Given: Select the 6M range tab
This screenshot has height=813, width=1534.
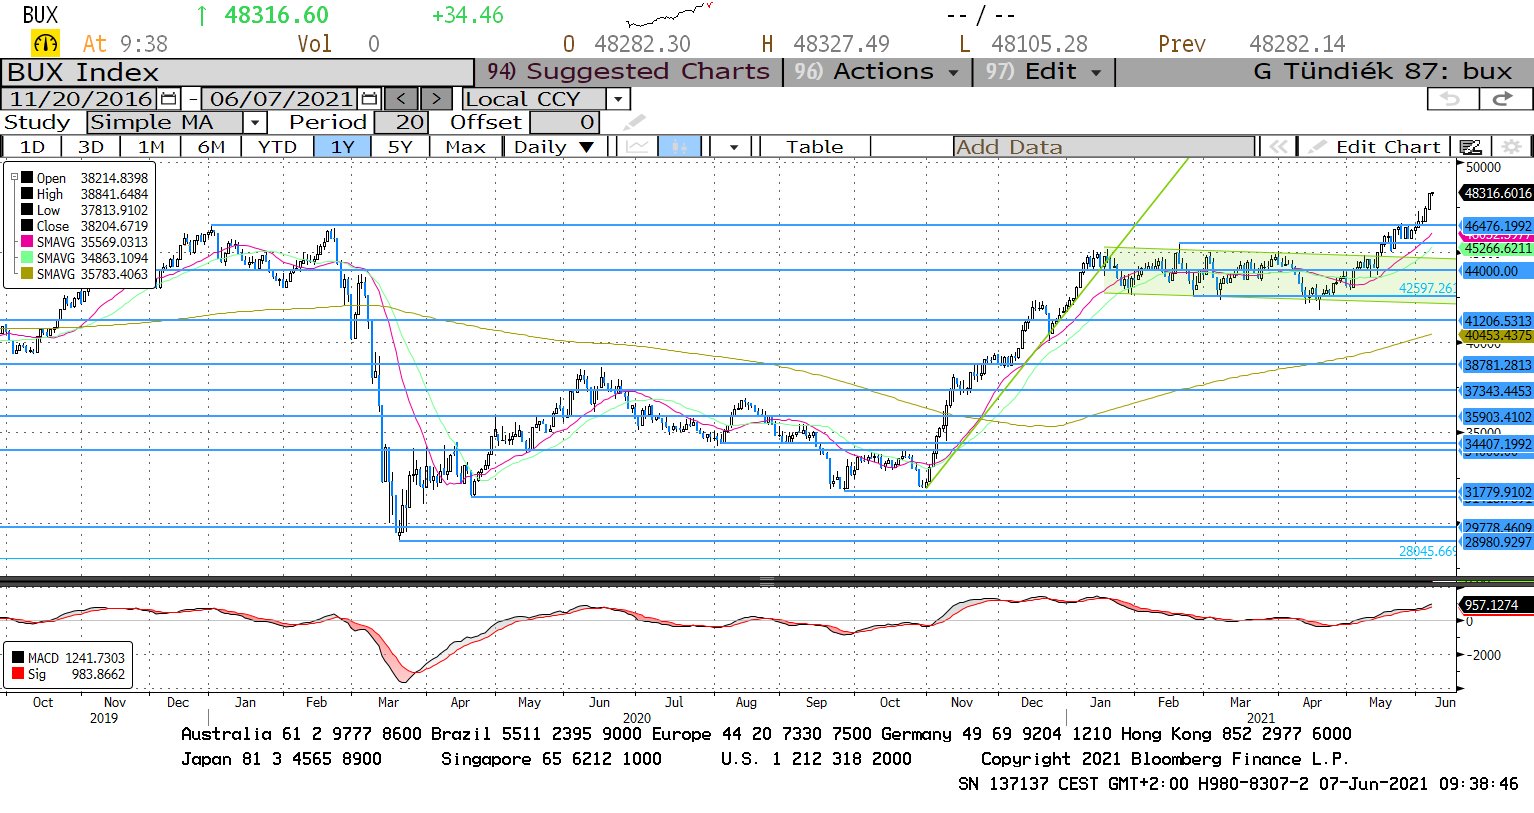Looking at the screenshot, I should [211, 147].
